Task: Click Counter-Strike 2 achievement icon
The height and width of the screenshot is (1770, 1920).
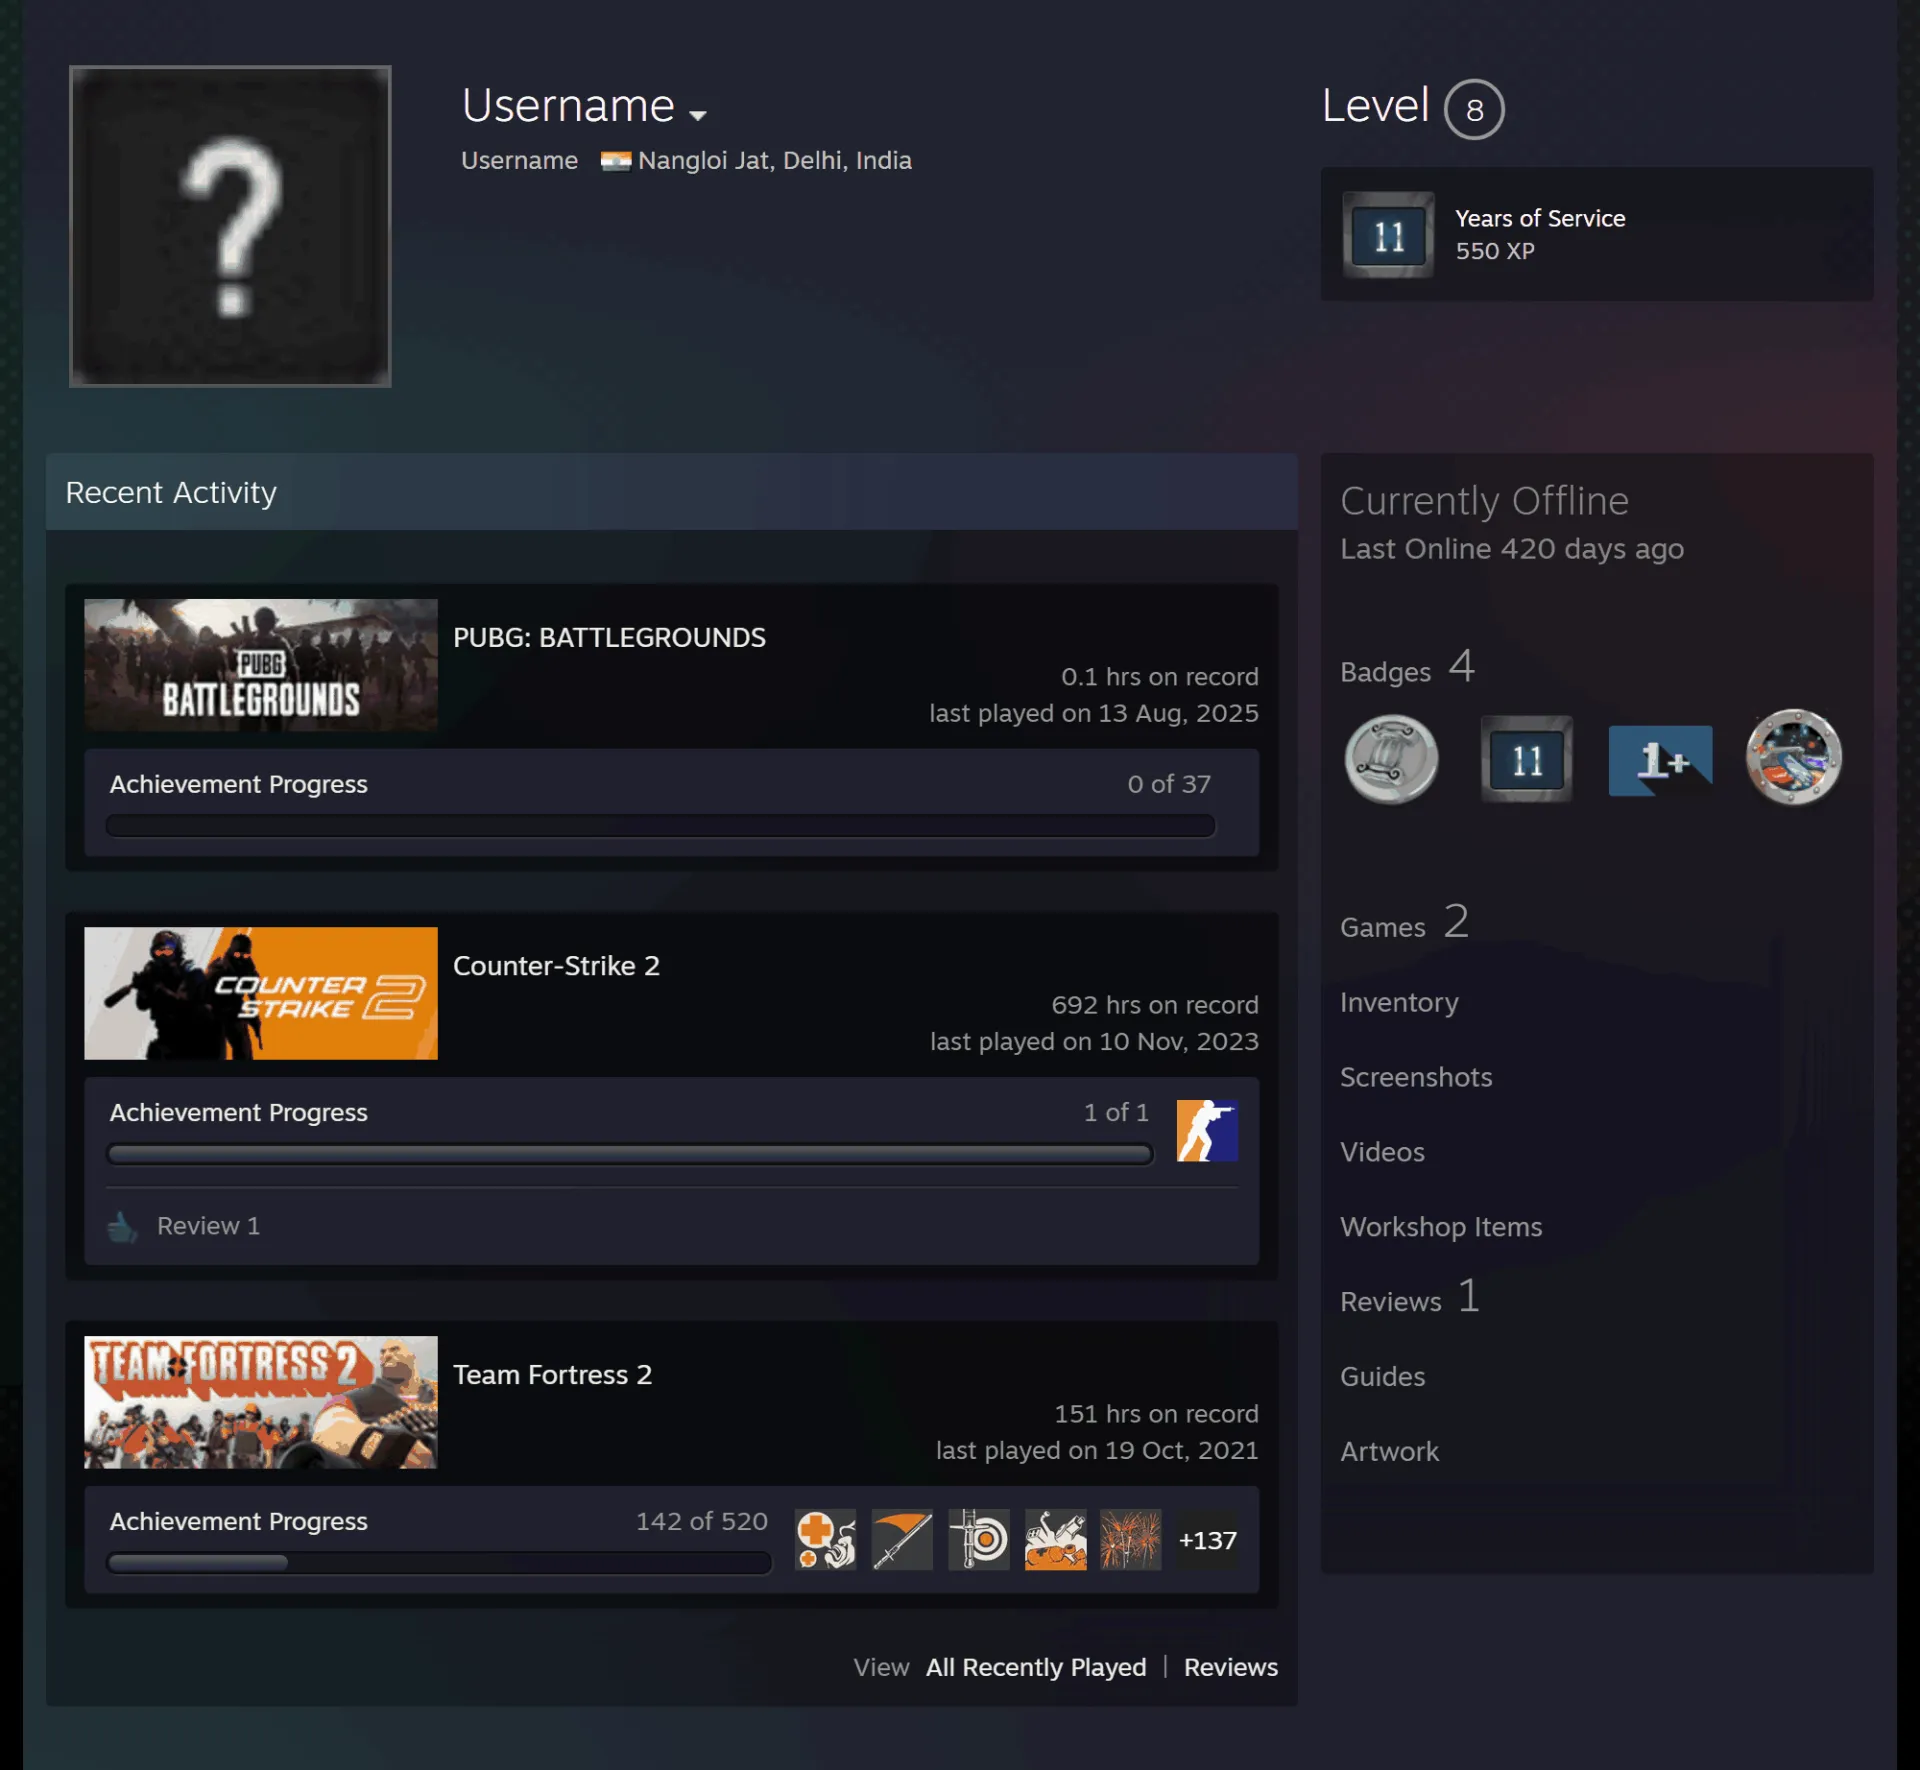Action: [1207, 1130]
